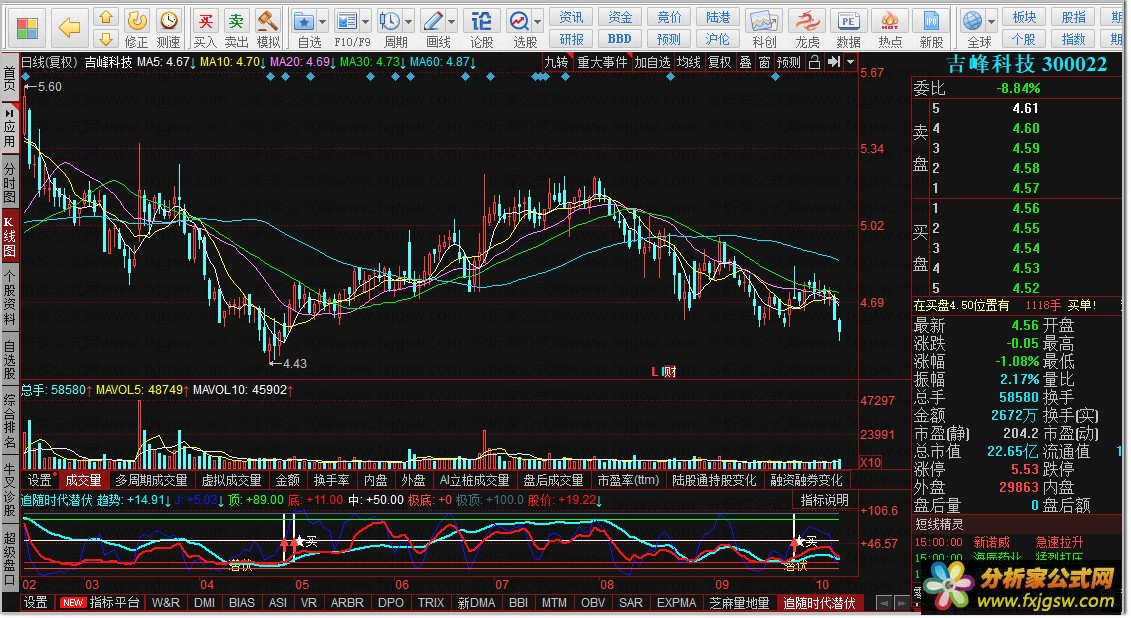Viewport: 1131px width, 618px height.
Task: Open the 新股 IPO icon
Action: point(931,29)
